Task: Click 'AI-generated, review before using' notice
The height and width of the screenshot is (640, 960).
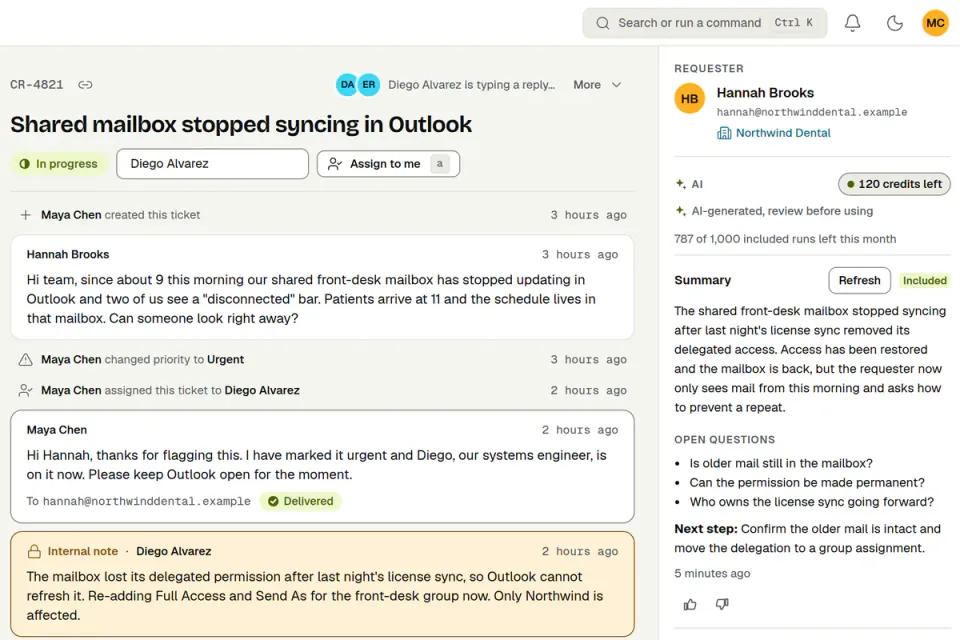Action: tap(782, 211)
